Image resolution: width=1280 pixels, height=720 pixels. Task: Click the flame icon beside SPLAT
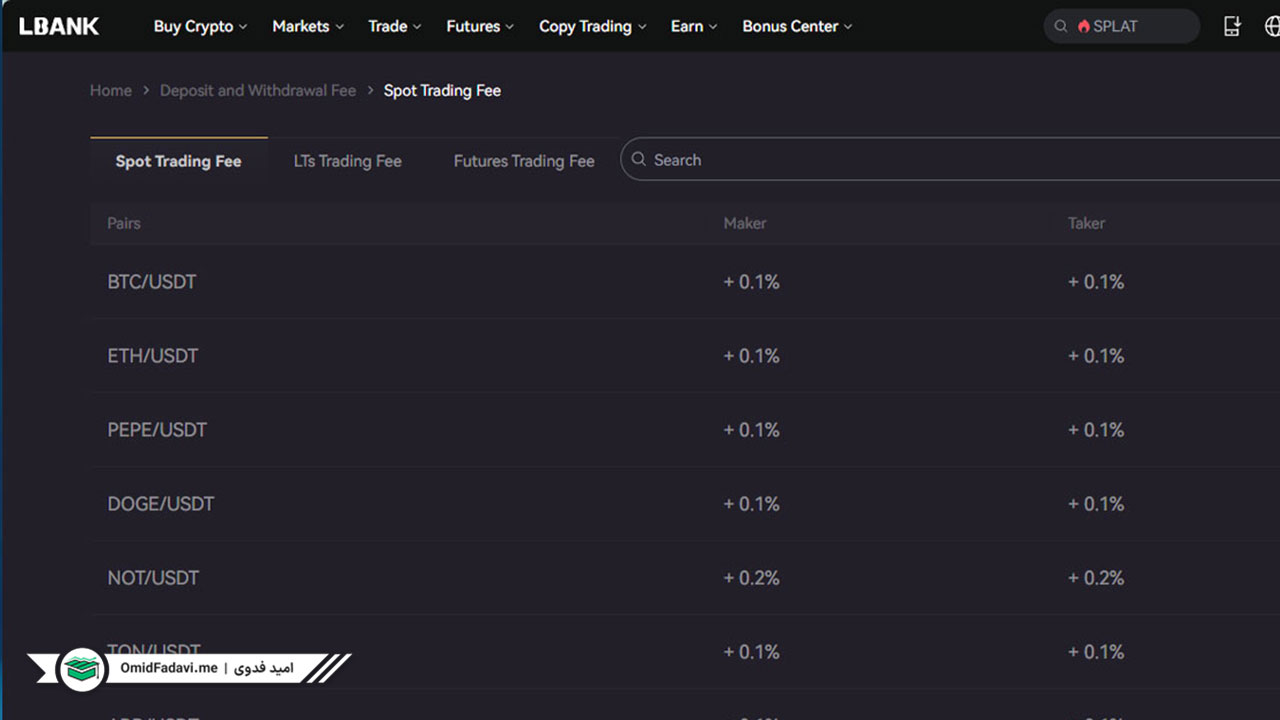pos(1084,27)
